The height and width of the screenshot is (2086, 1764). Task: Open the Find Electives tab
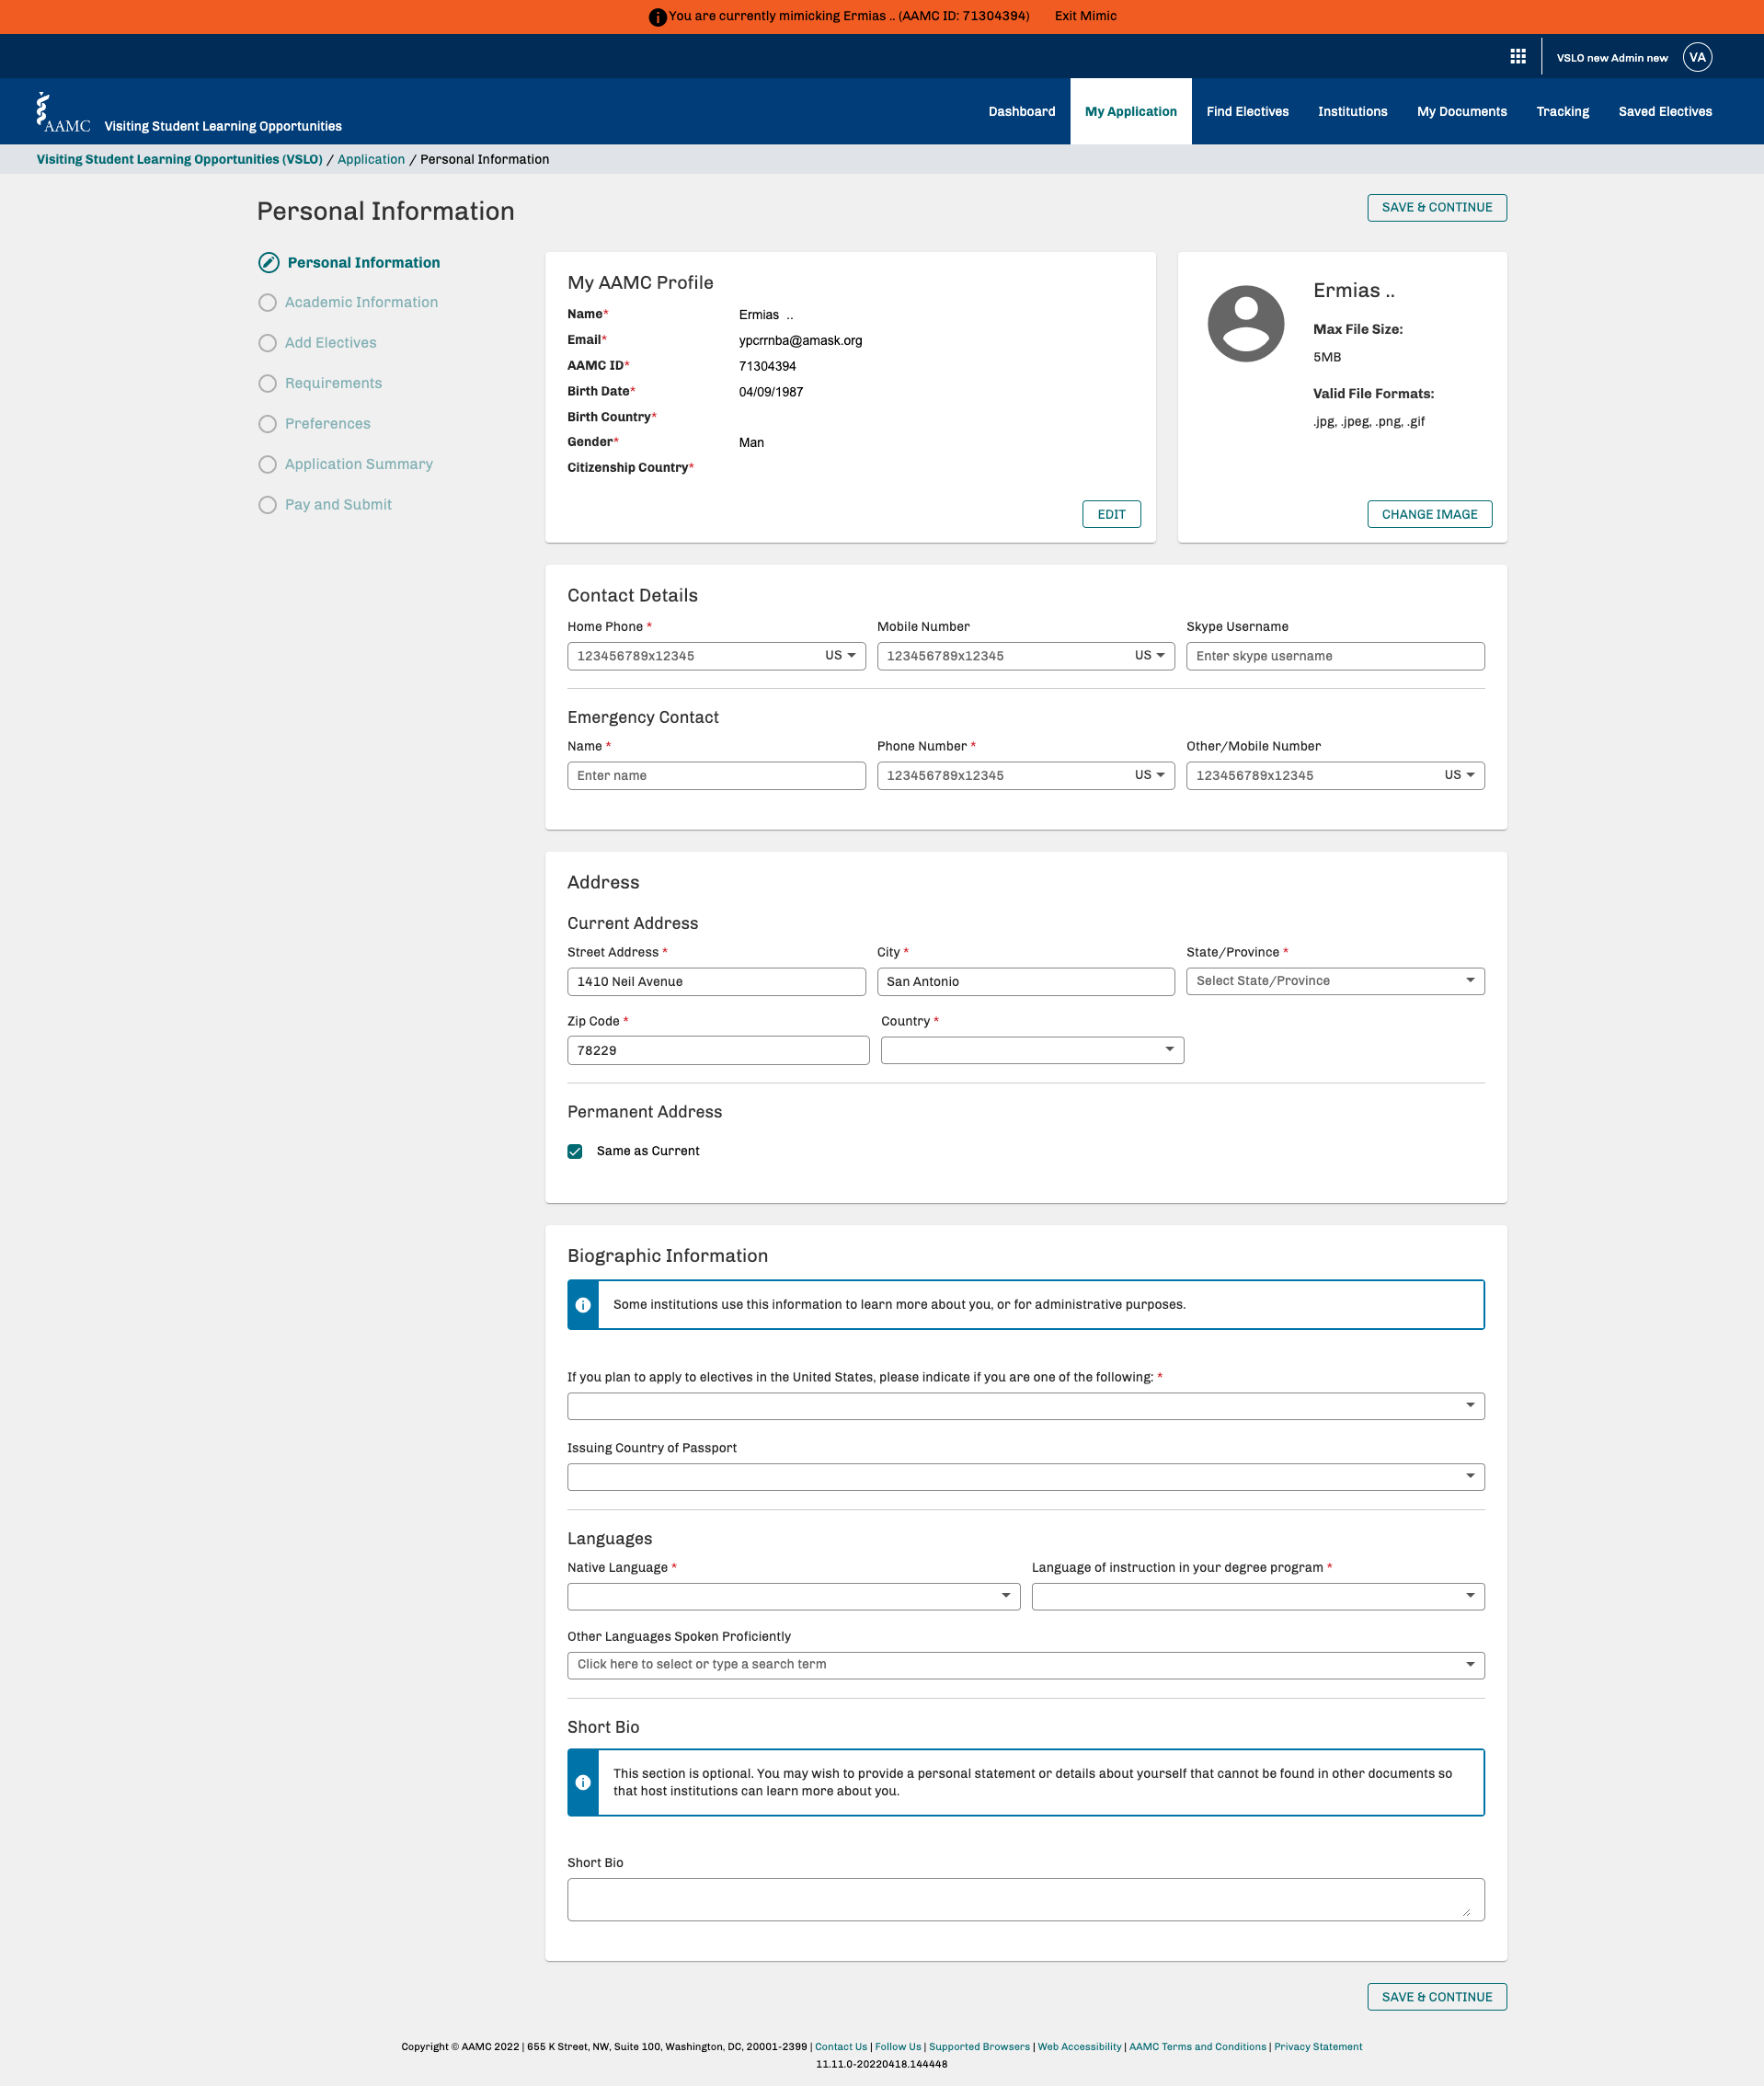tap(1247, 112)
